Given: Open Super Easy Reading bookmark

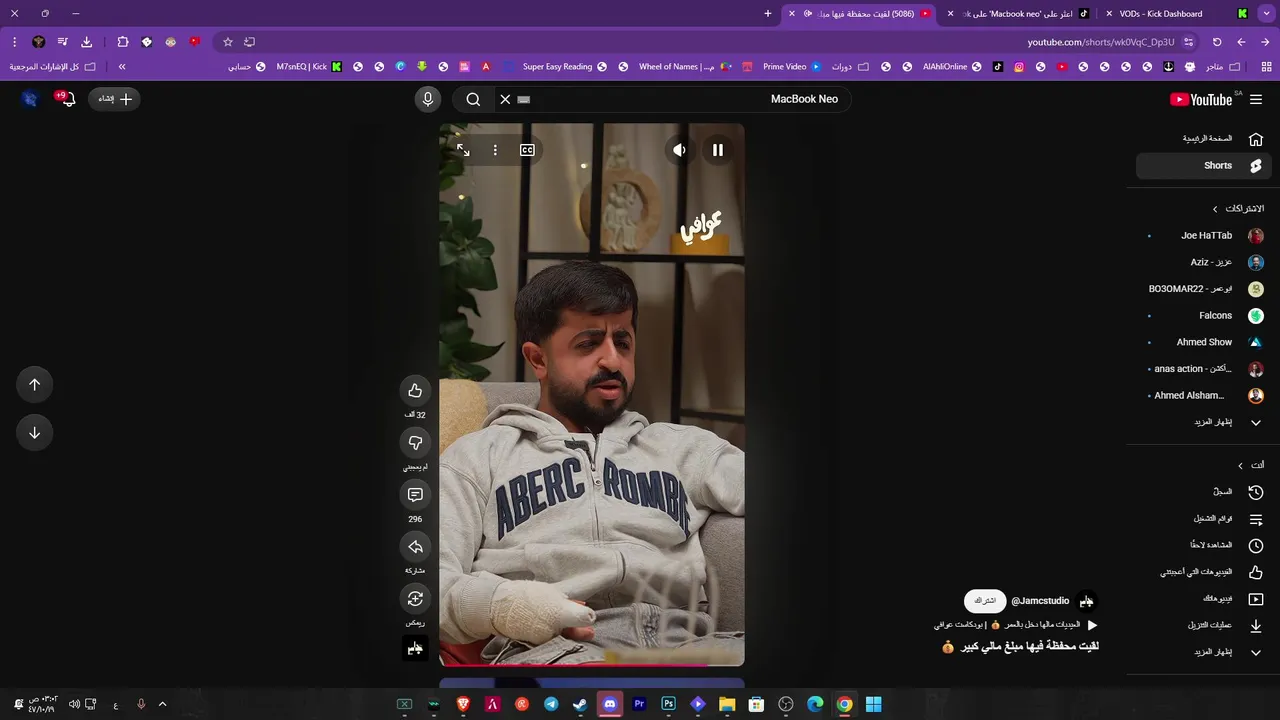Looking at the screenshot, I should [x=565, y=67].
